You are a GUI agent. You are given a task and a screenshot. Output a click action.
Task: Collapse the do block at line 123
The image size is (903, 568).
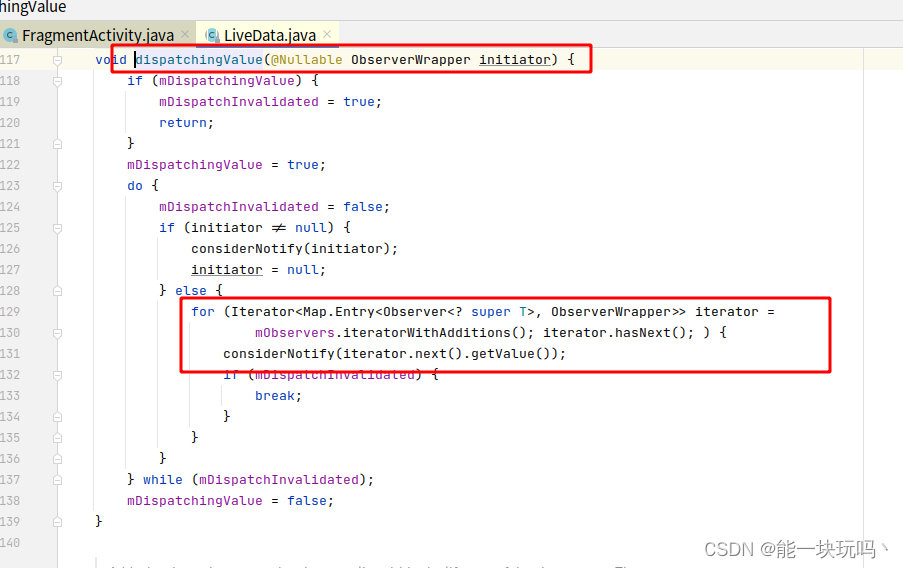(57, 186)
